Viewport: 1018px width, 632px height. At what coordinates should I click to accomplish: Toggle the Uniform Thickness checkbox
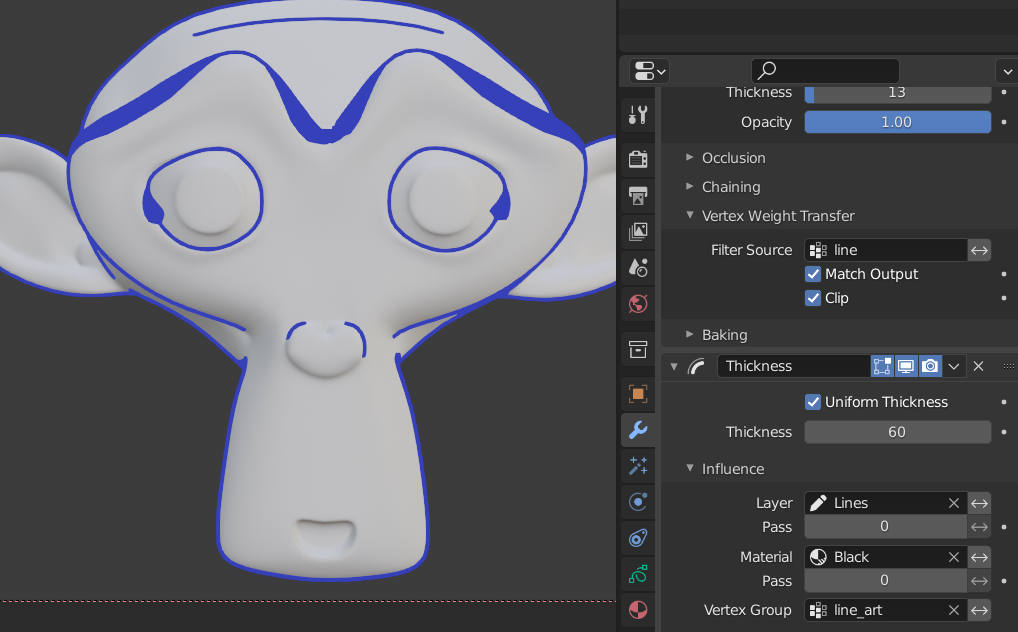(x=813, y=402)
